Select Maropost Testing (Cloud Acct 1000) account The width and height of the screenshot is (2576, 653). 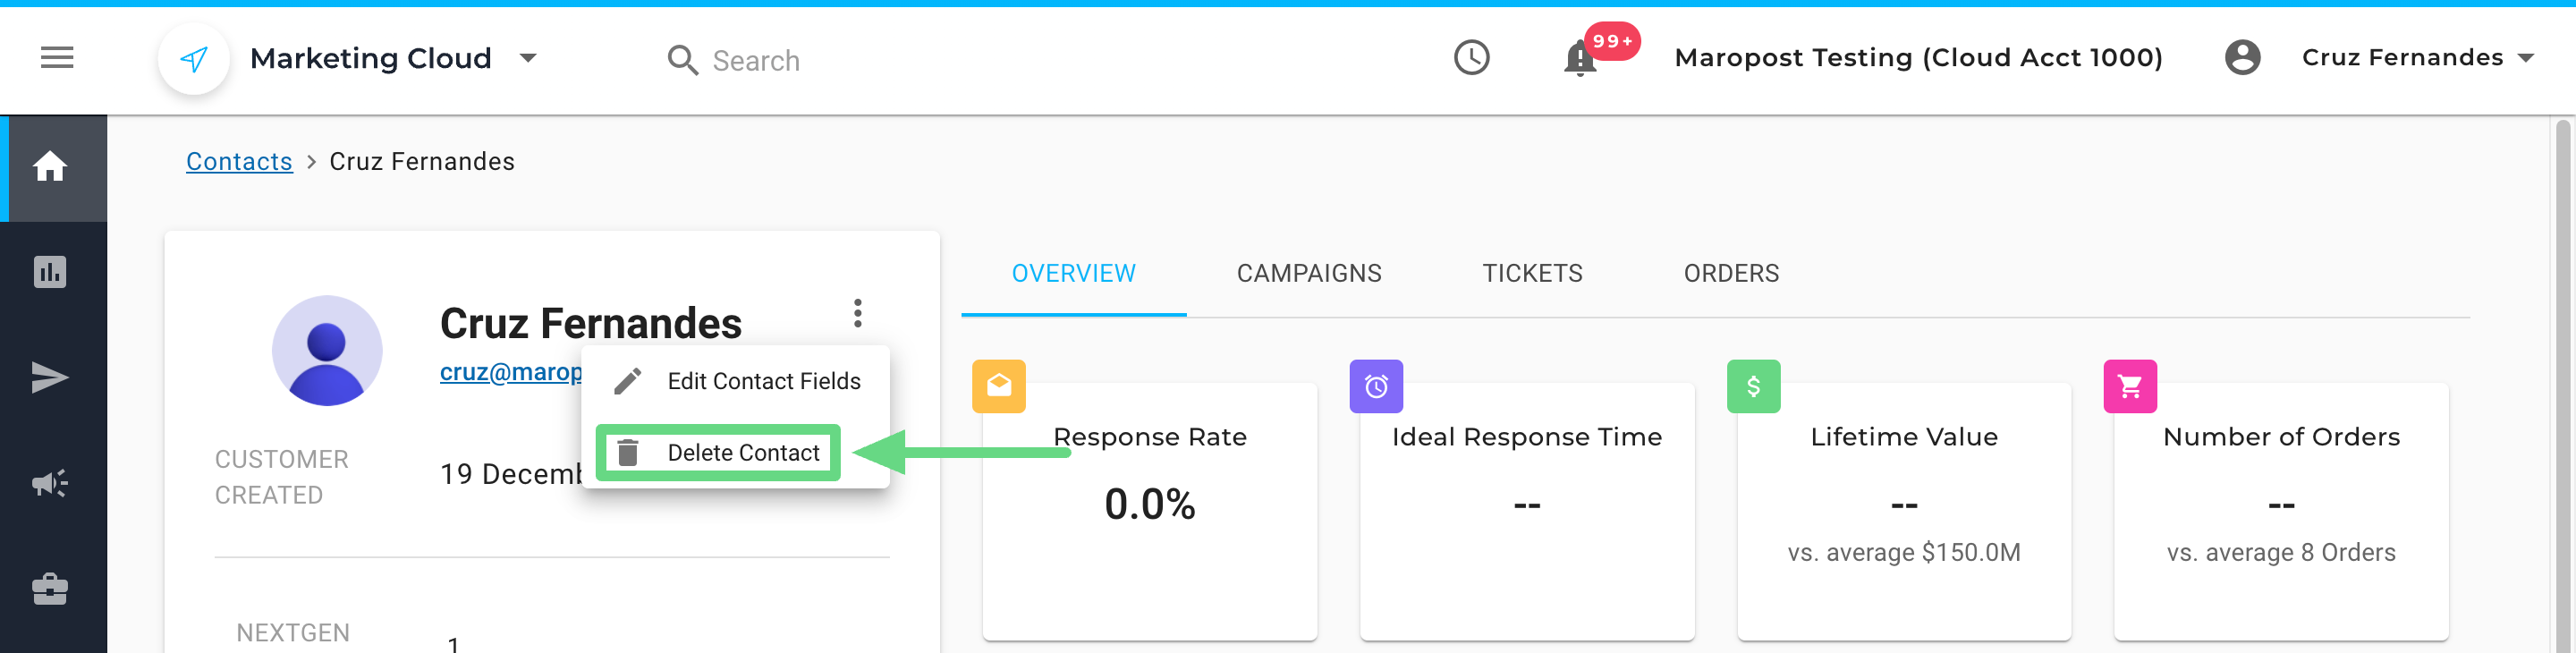[x=1918, y=58]
